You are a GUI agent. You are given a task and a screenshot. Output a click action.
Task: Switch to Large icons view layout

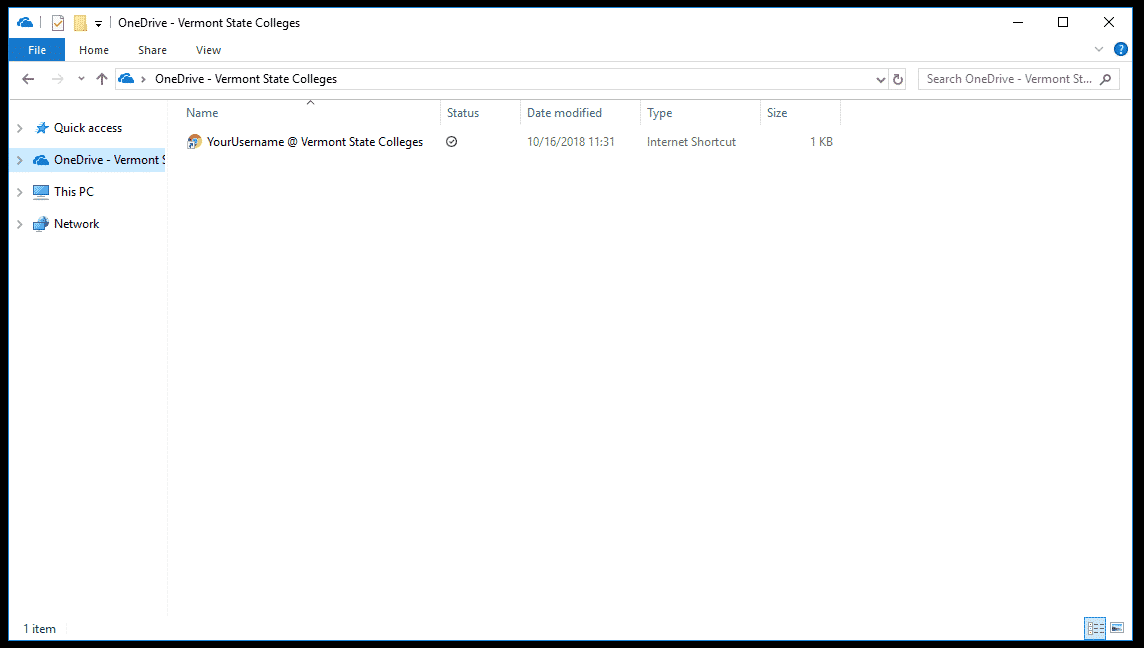click(1117, 628)
